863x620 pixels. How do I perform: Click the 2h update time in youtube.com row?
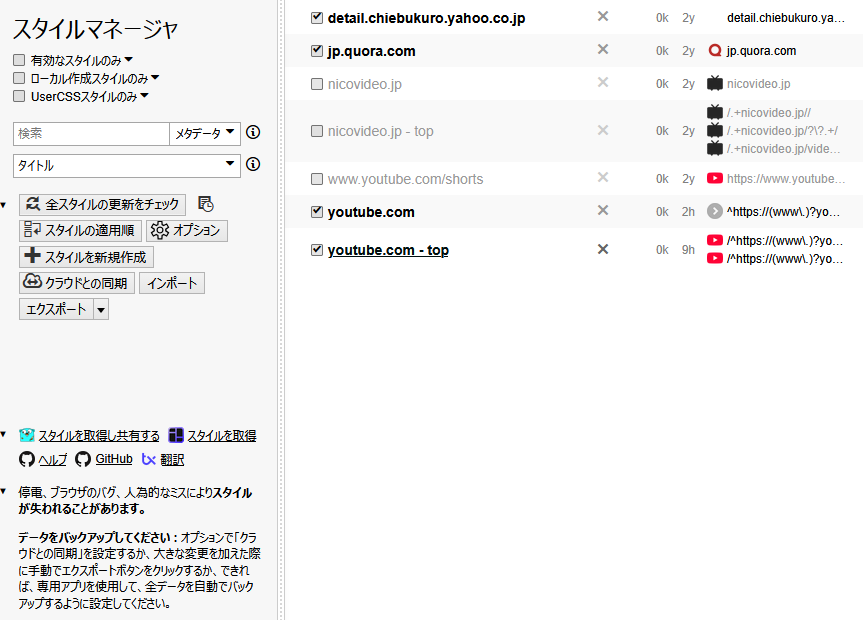click(688, 212)
